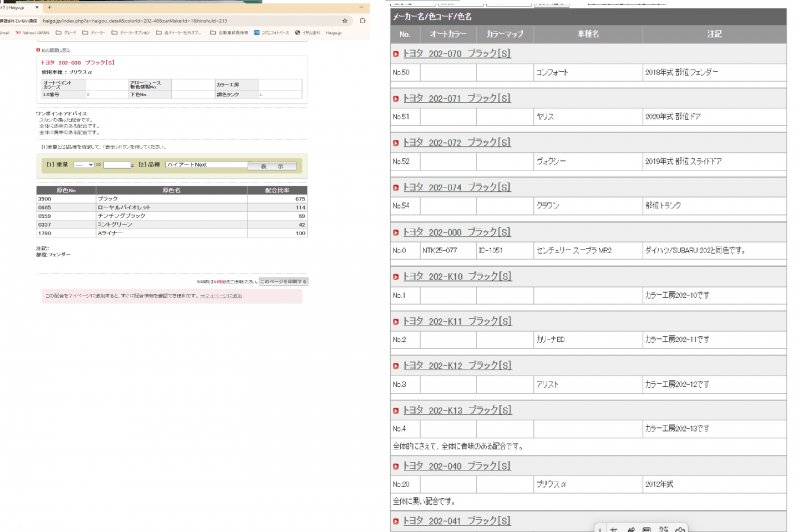Click red icon beside 202-072 entry
Viewport: 800px width, 532px height.
click(395, 143)
